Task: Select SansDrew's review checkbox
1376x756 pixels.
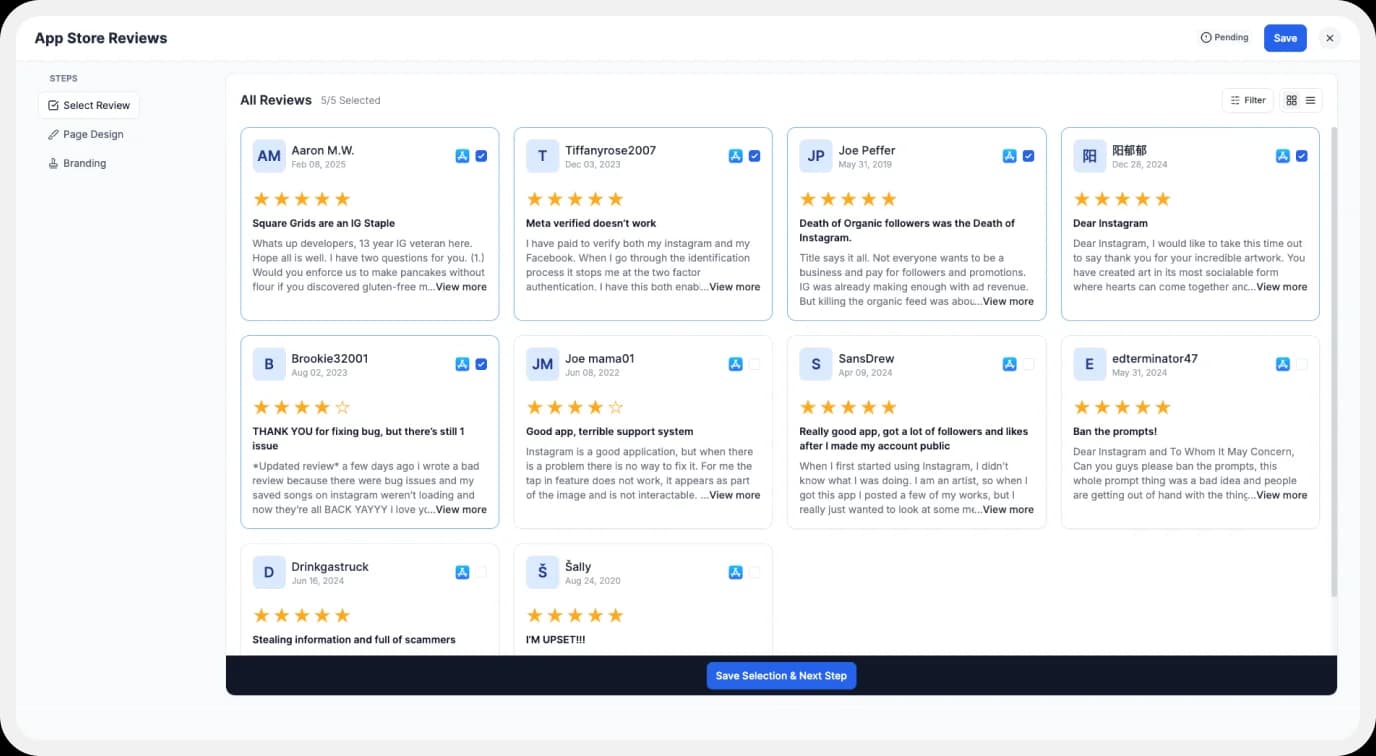Action: coord(1028,364)
